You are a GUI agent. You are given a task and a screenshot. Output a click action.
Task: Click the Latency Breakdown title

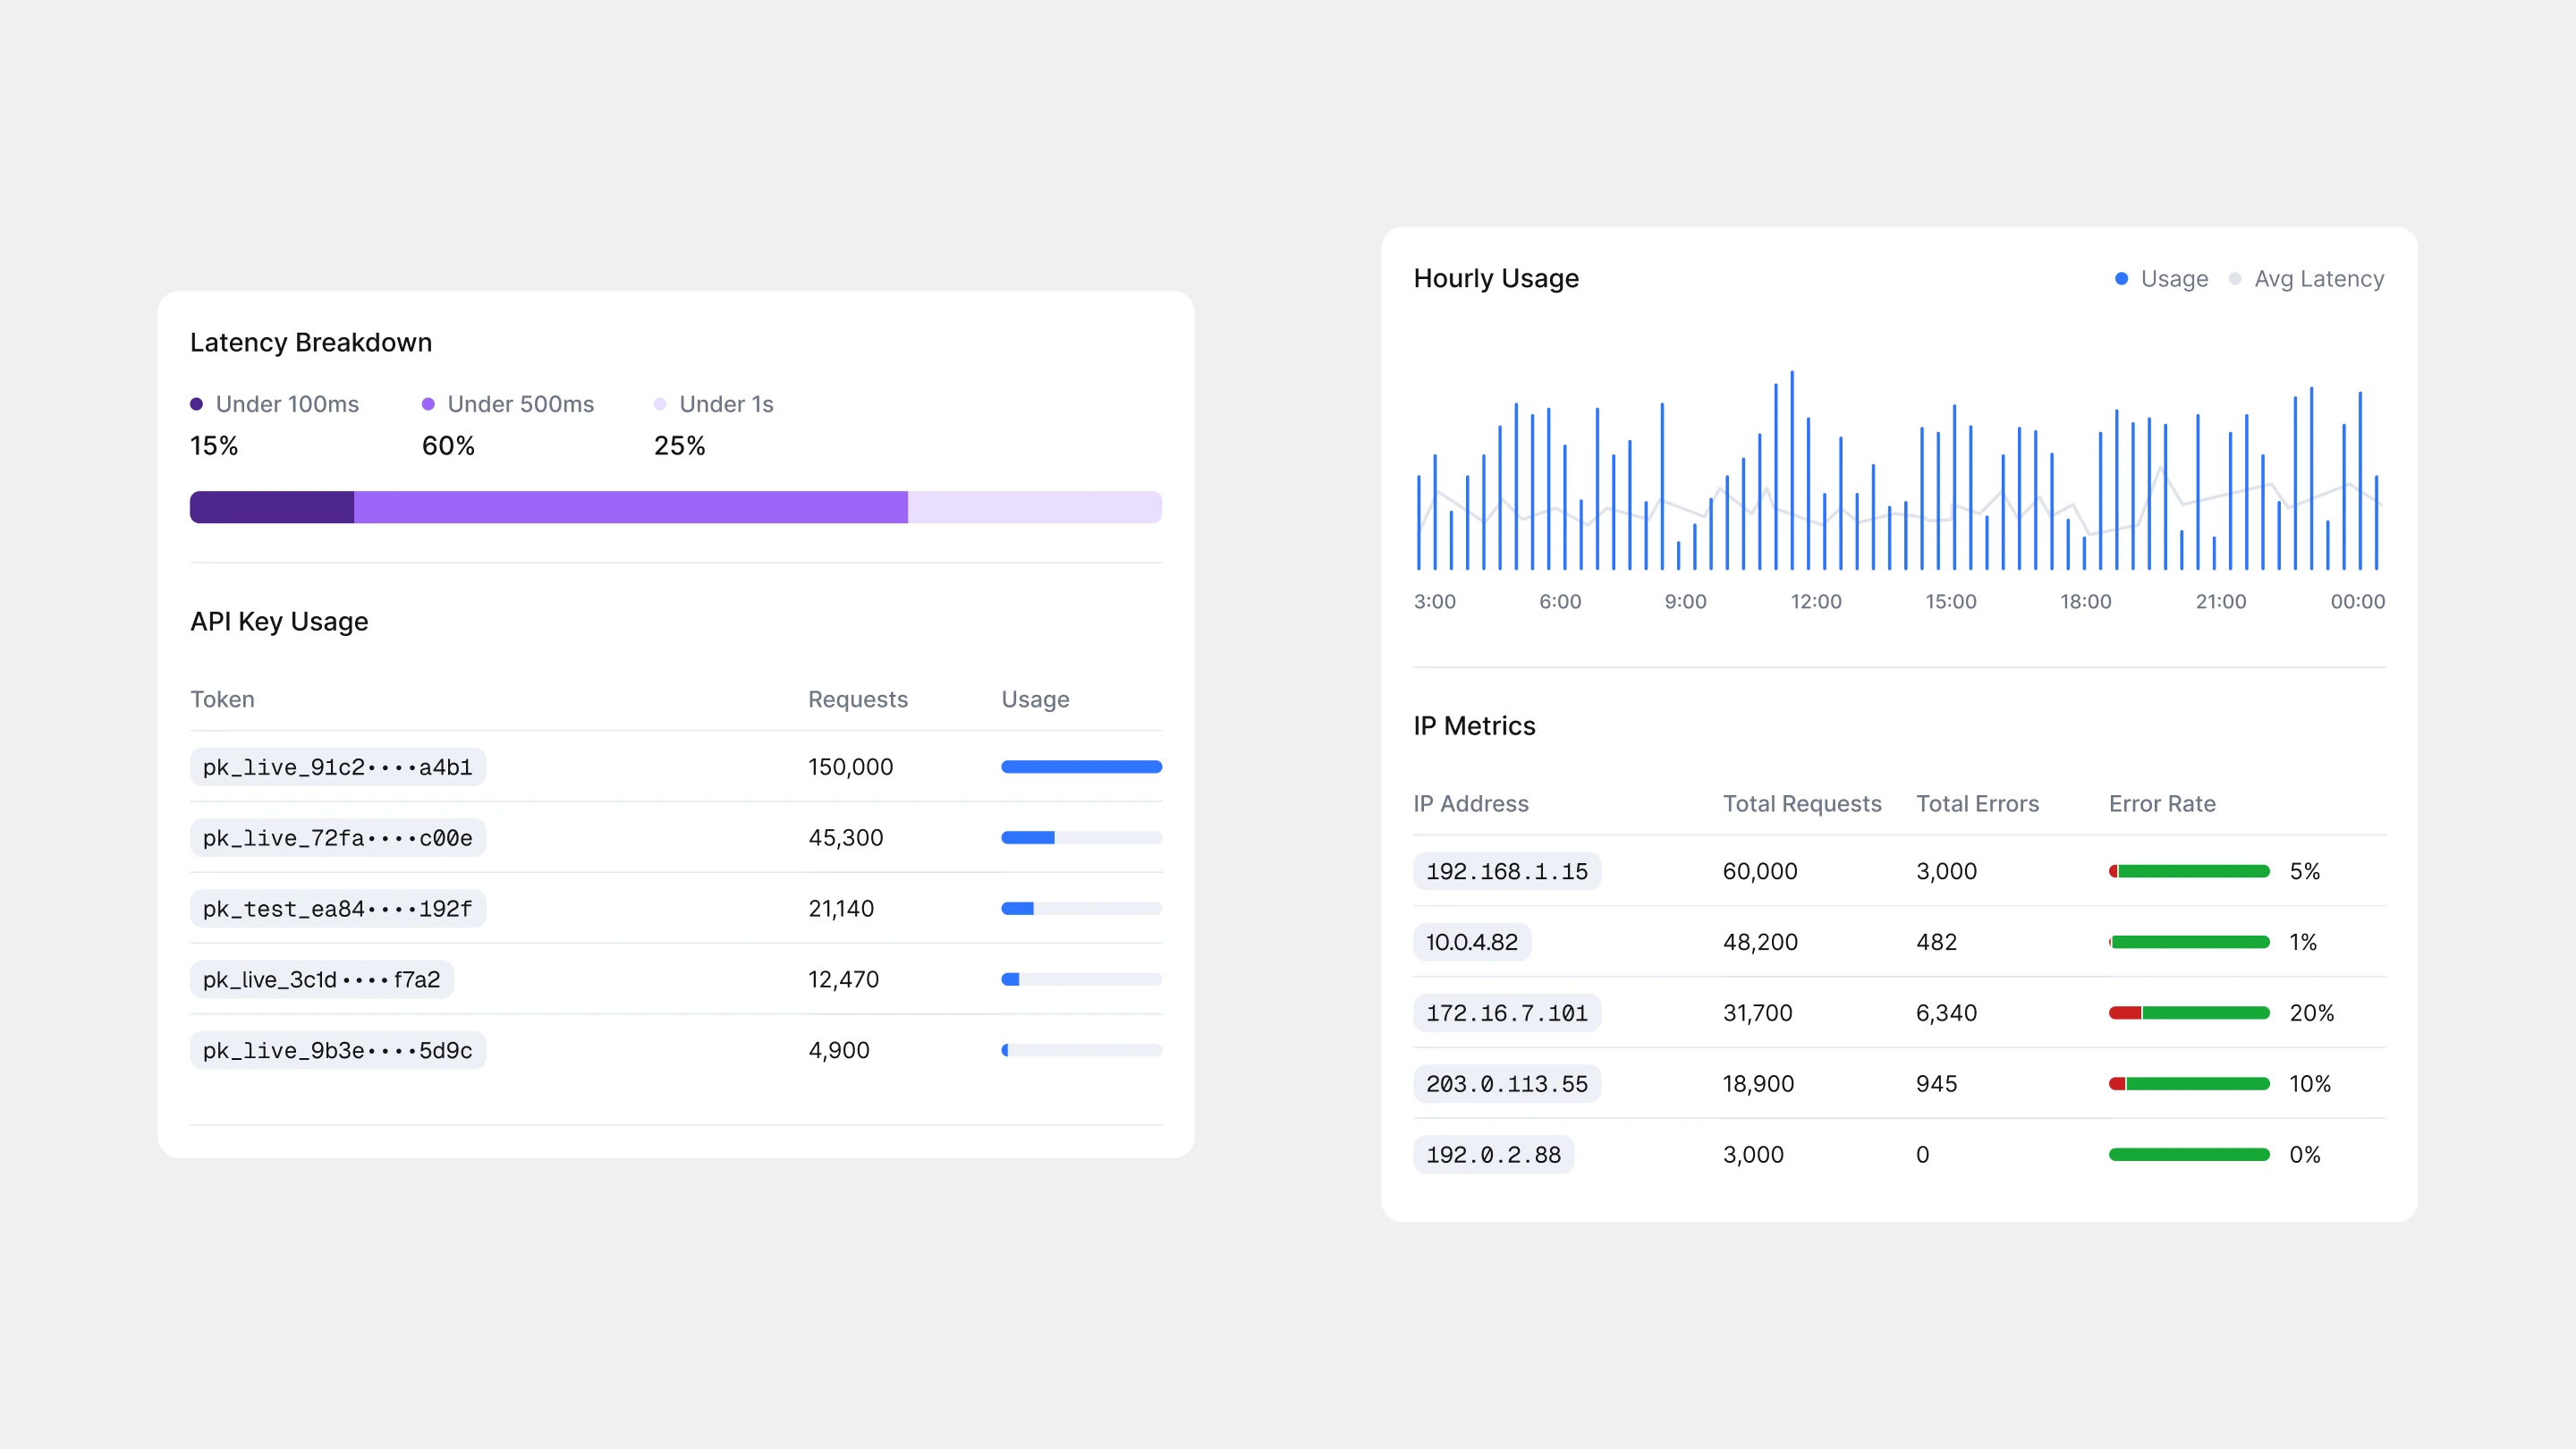click(311, 343)
